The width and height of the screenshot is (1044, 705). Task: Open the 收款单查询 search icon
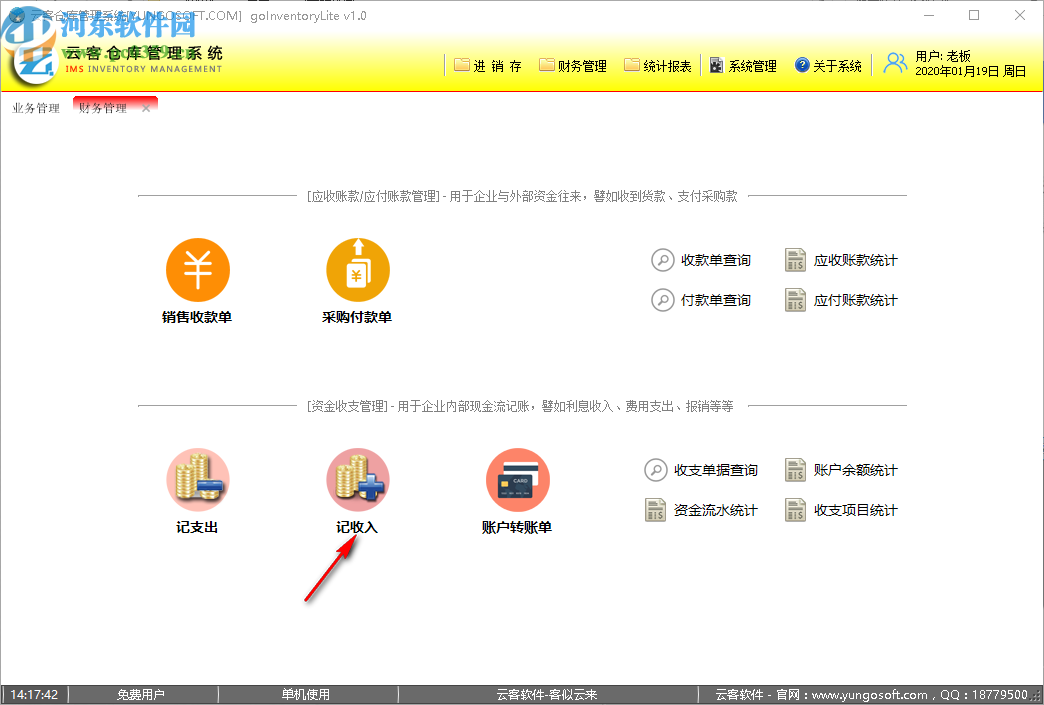click(662, 259)
